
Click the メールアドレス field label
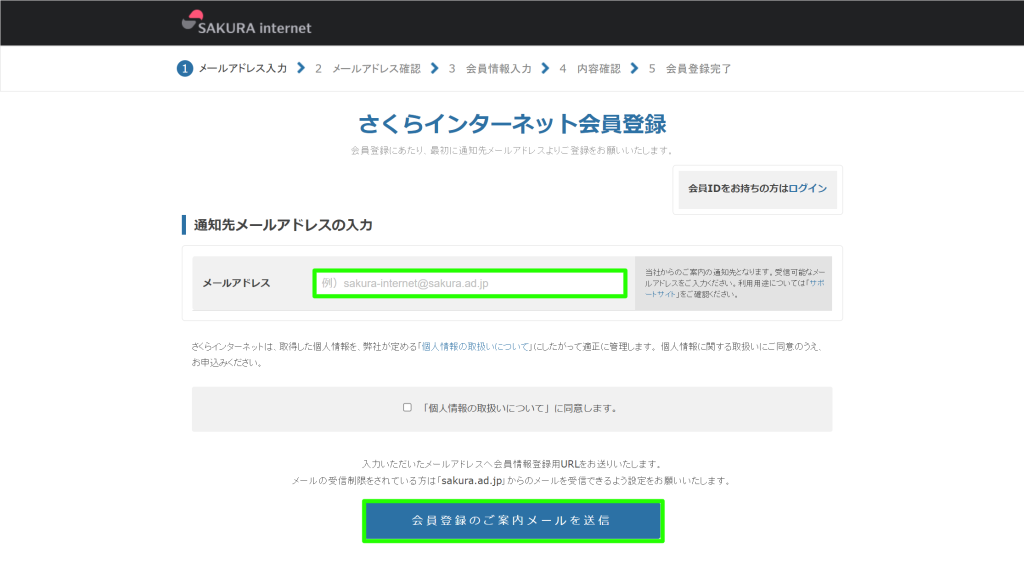coord(236,283)
